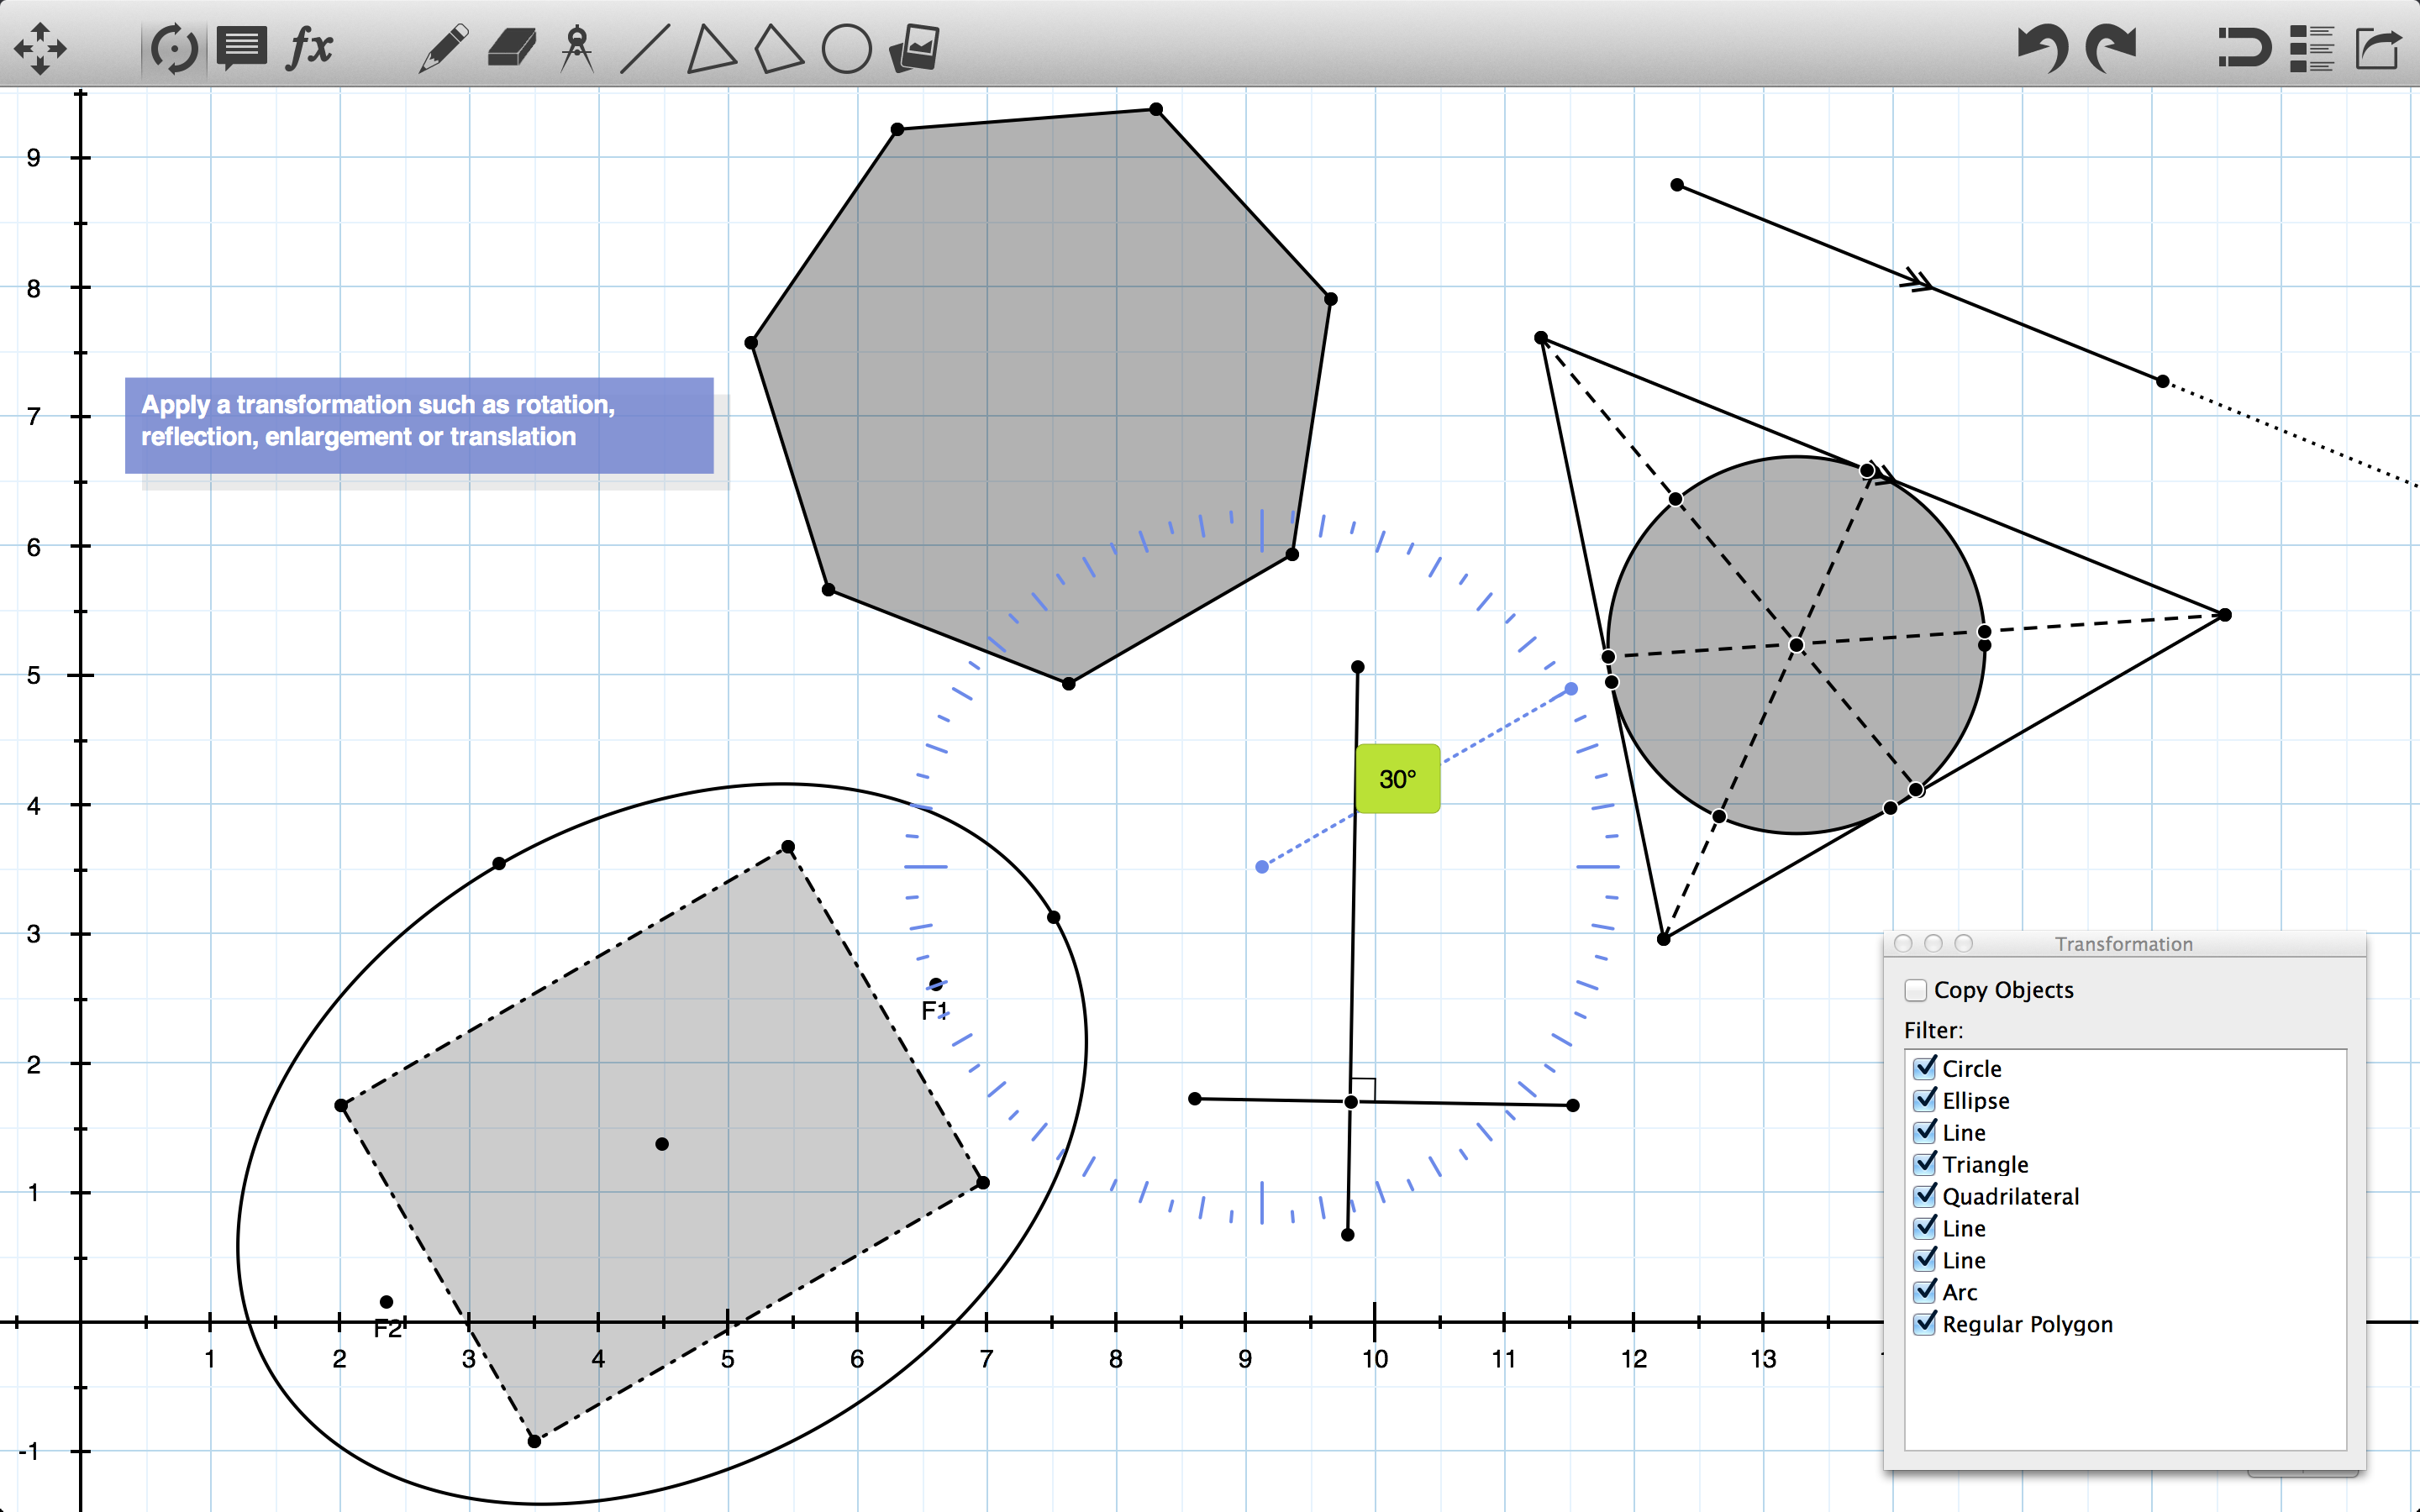Select the Circle tool
This screenshot has width=2420, height=1512.
click(x=846, y=48)
